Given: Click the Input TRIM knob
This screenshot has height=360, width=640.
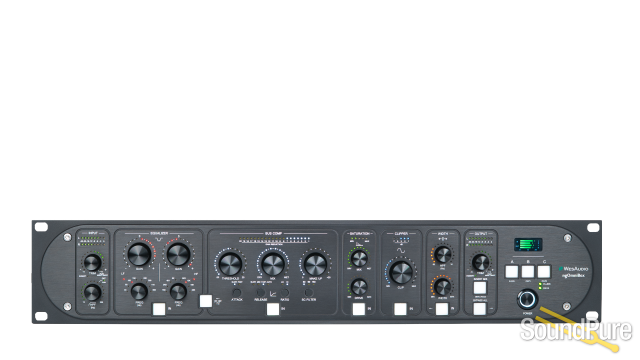Looking at the screenshot, I should [93, 262].
